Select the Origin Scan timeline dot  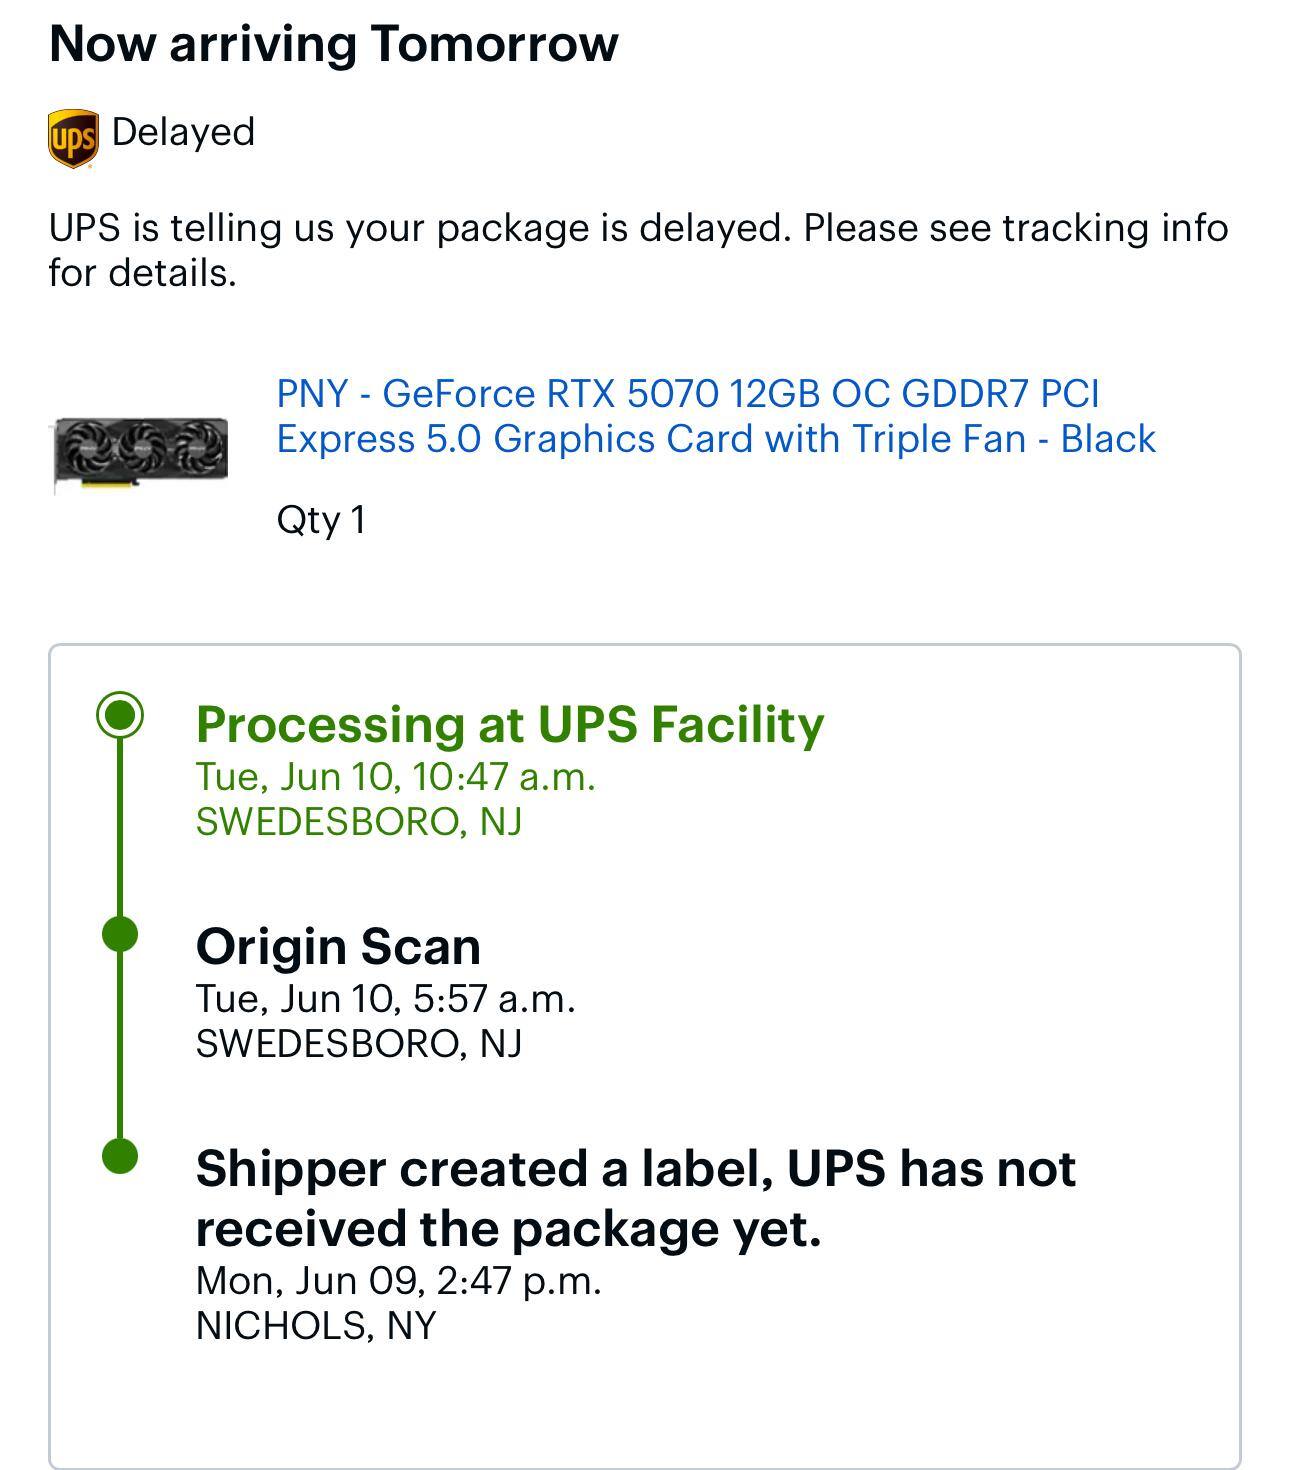[120, 932]
